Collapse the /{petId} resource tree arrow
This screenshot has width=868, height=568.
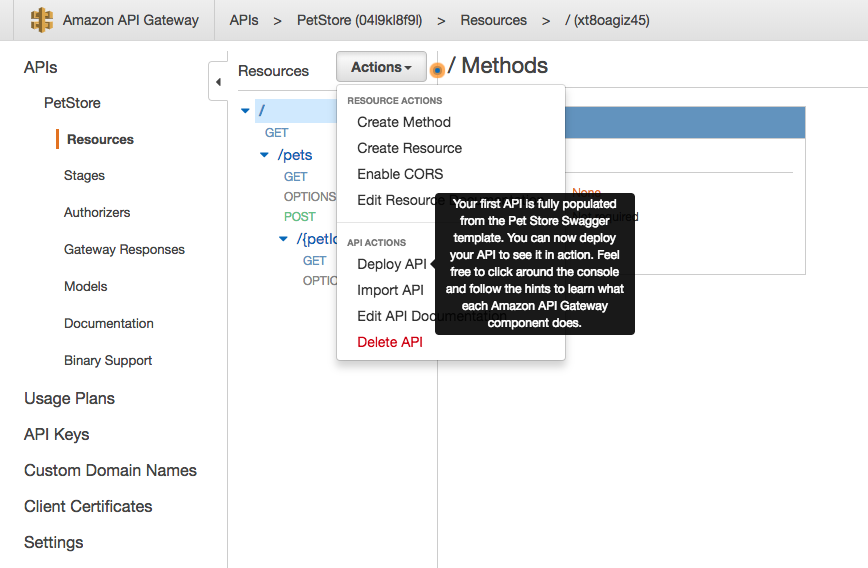283,239
